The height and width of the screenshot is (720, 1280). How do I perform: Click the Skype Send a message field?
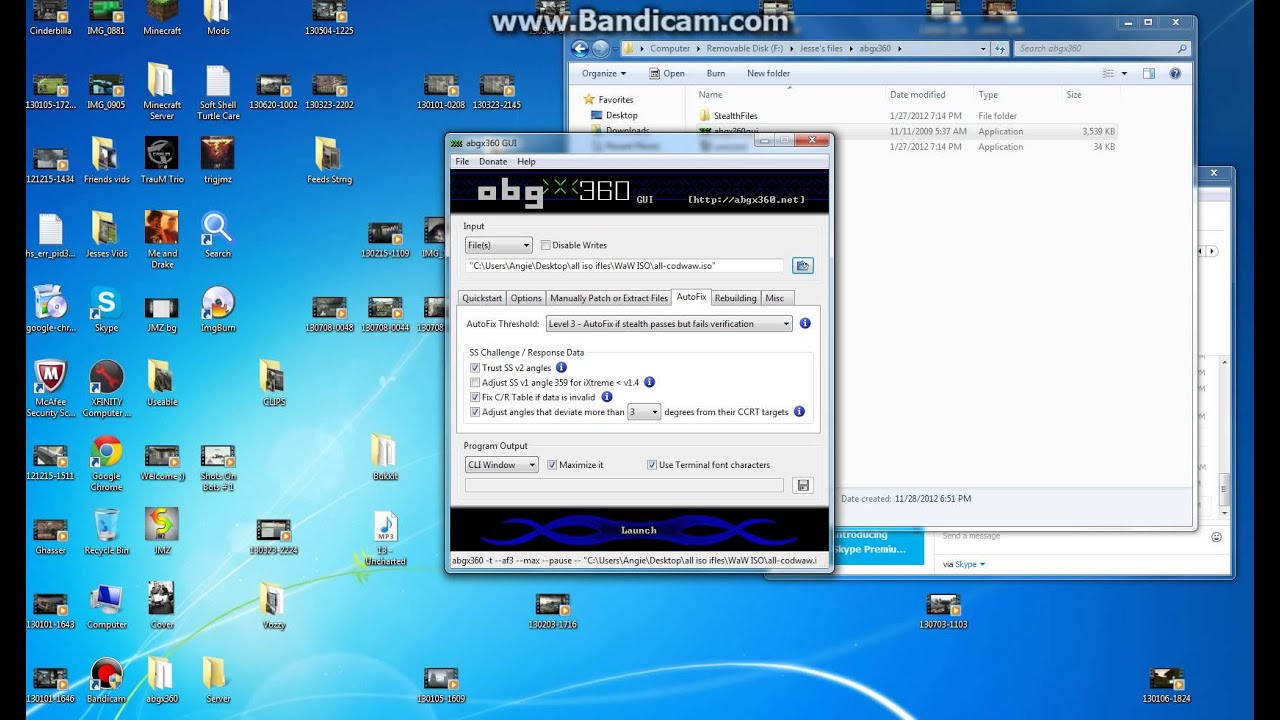1072,536
